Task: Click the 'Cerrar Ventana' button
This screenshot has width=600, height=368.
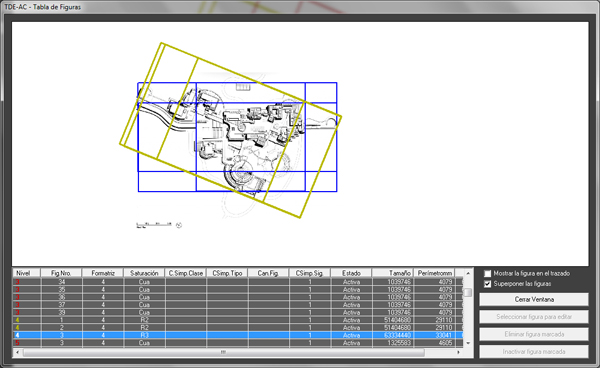Action: 534,299
